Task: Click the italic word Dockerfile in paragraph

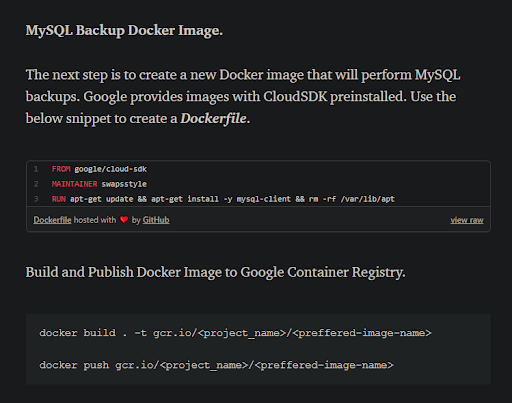Action: (x=213, y=119)
